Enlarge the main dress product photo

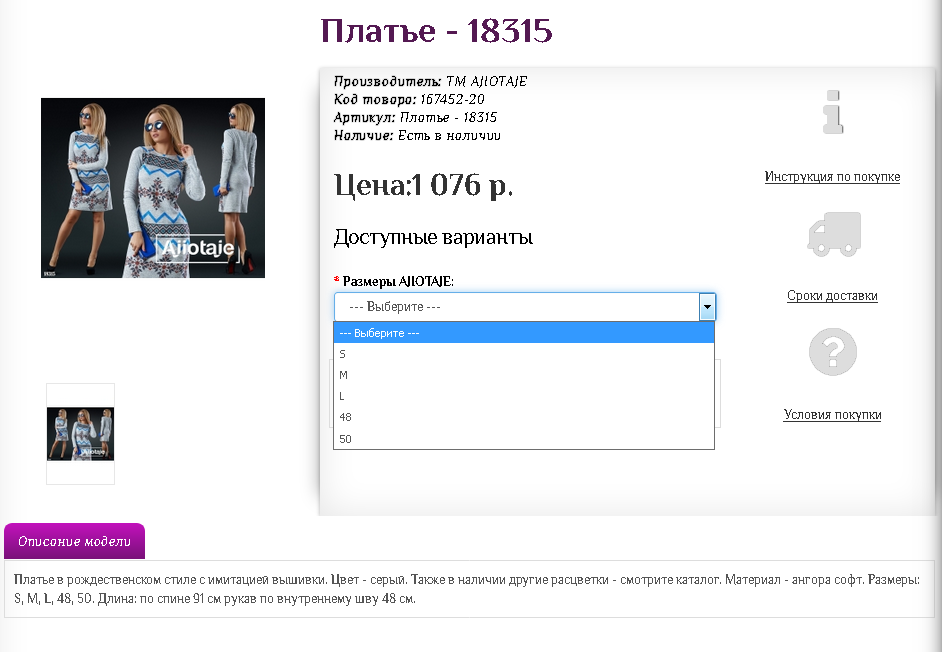click(152, 188)
